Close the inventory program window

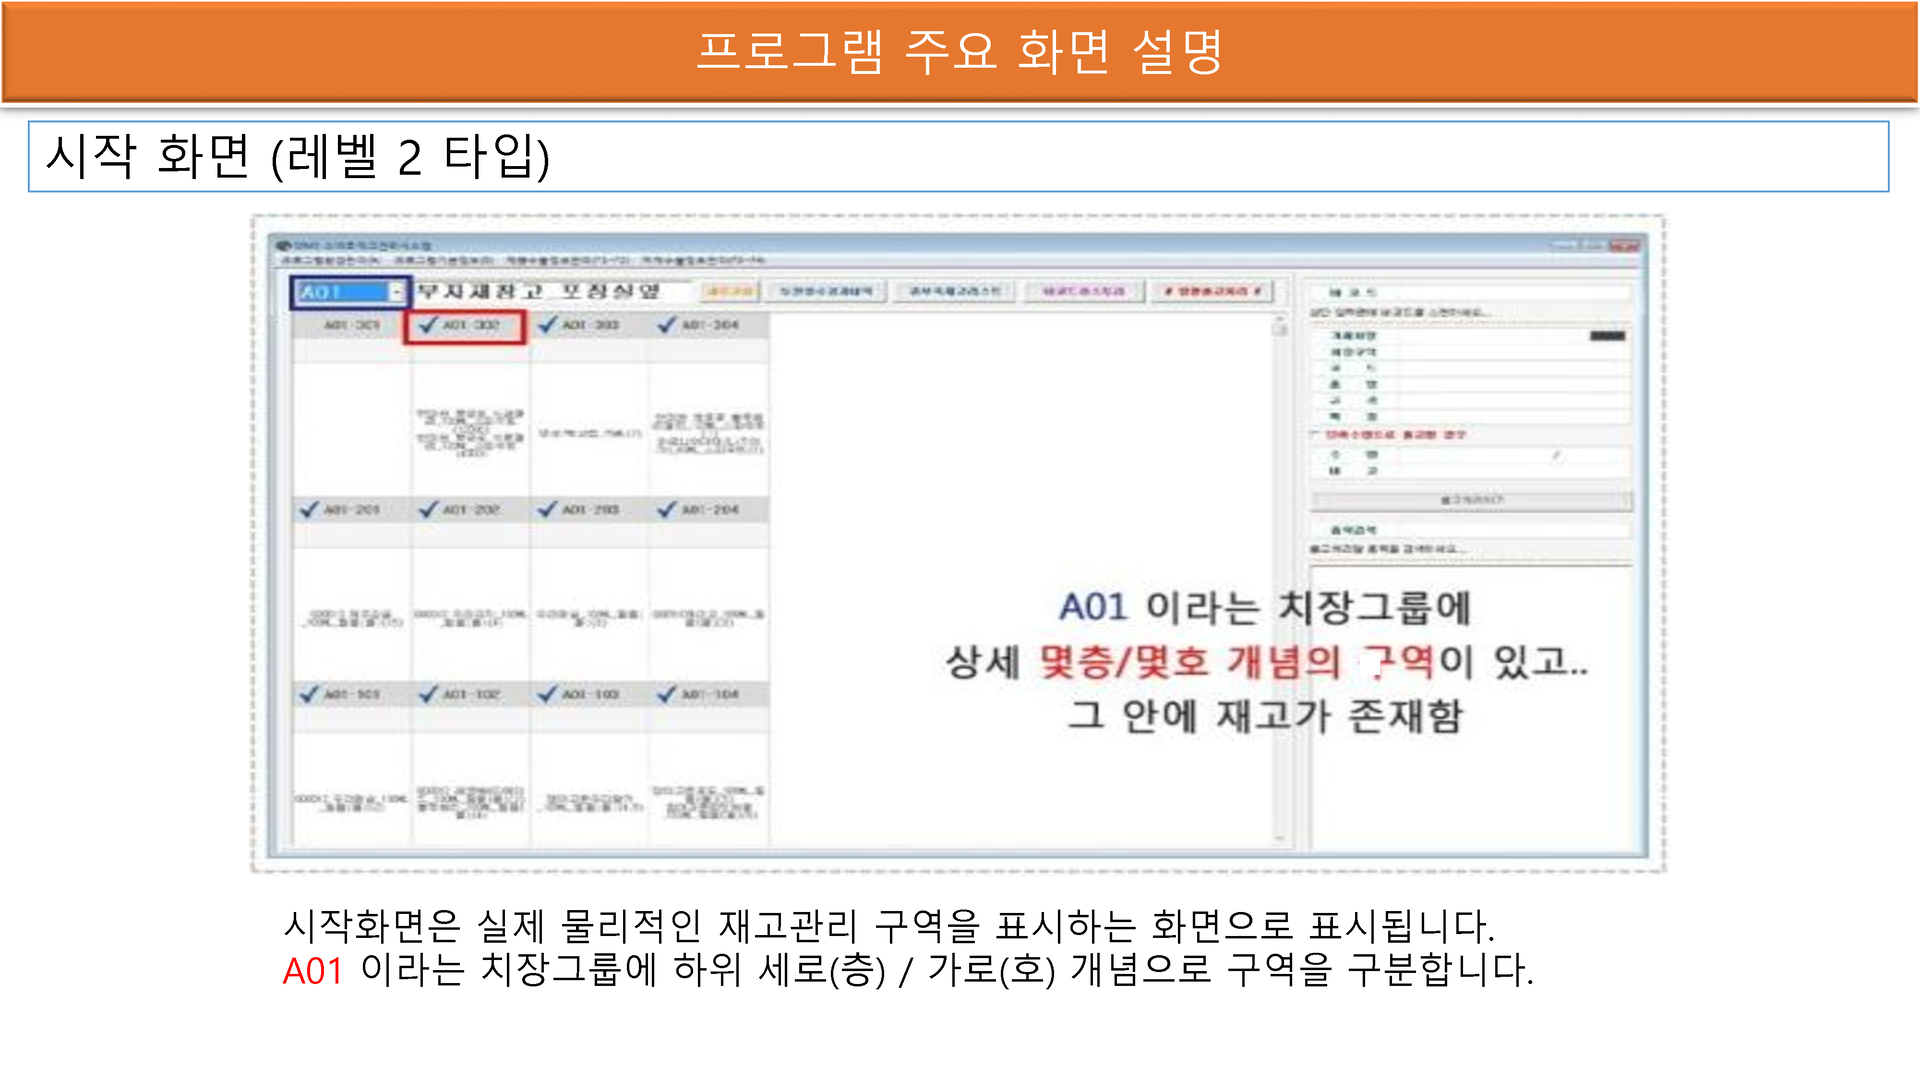1625,245
